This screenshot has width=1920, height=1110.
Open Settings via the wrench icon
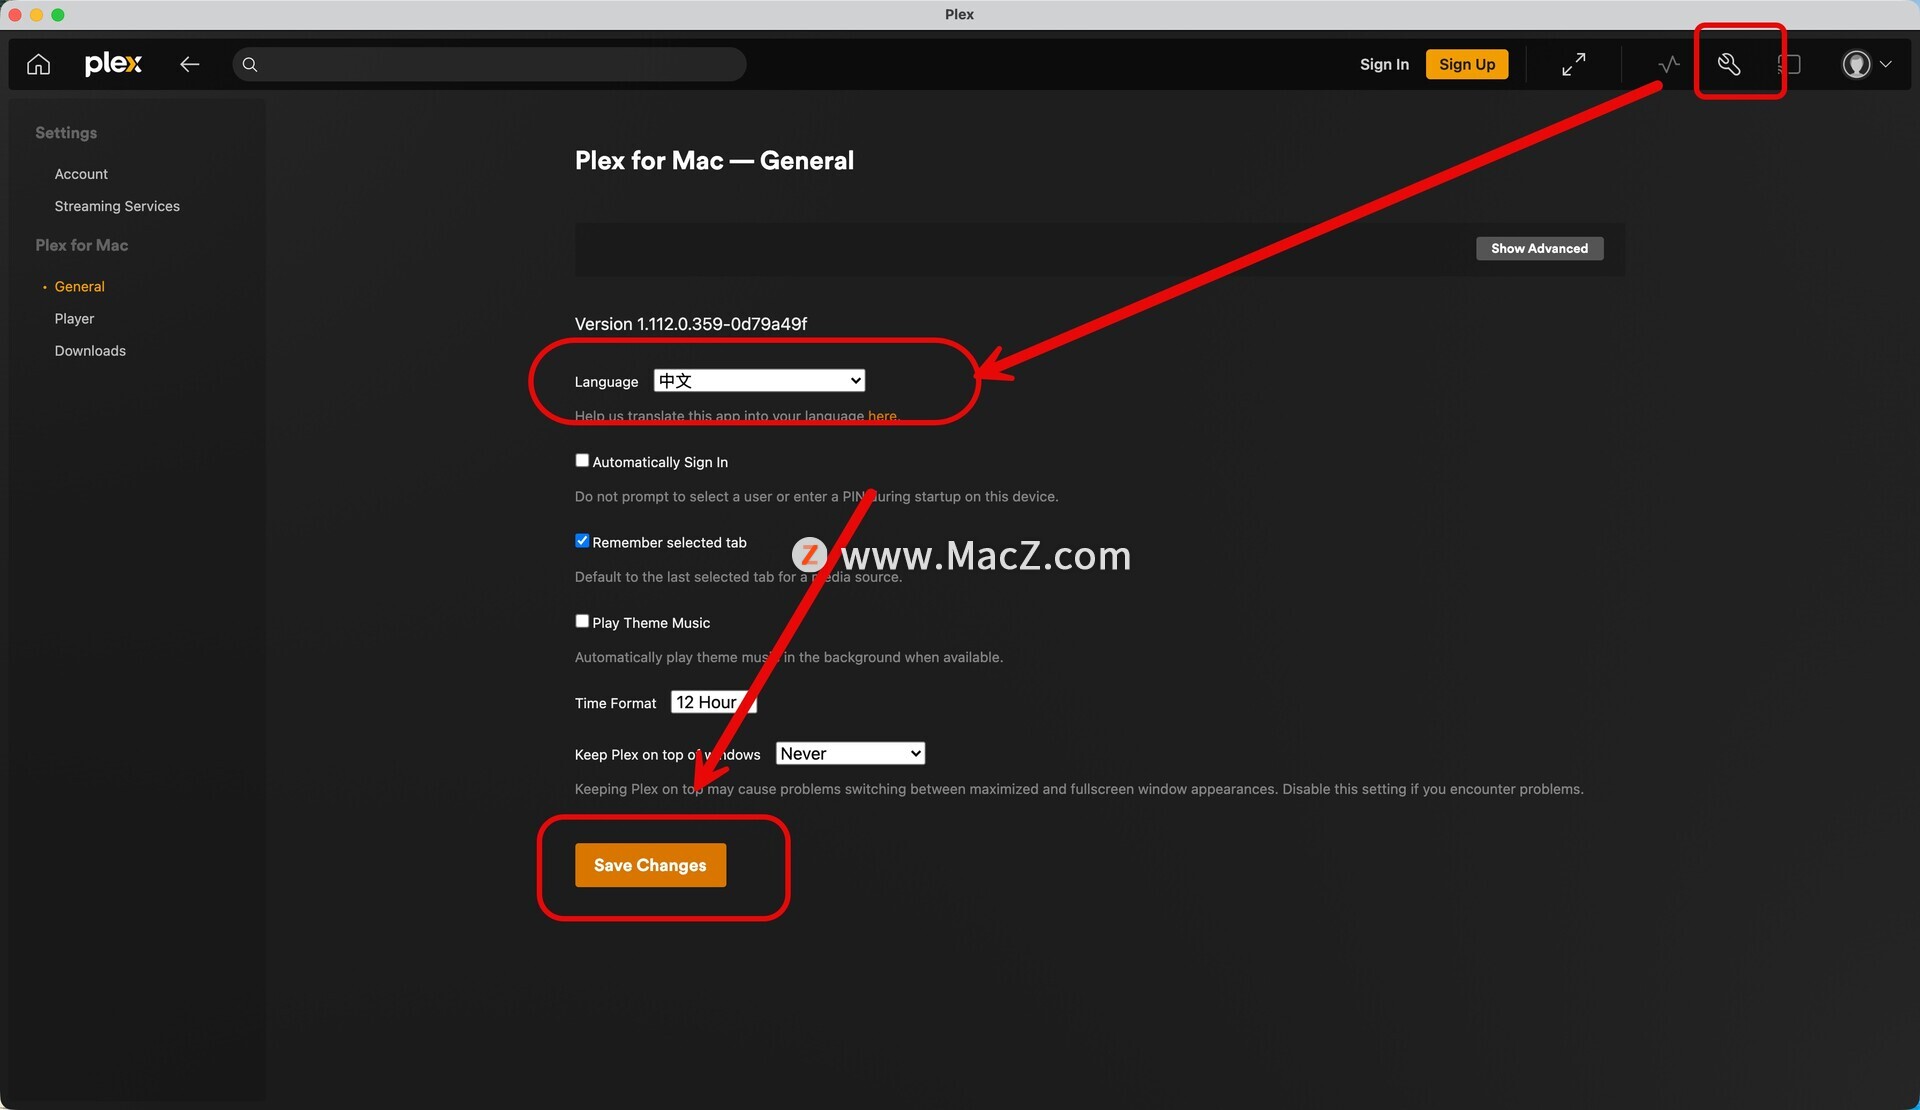(1729, 65)
